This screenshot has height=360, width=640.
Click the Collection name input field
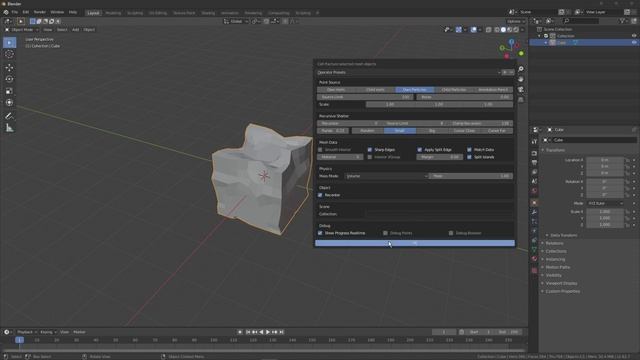(439, 214)
